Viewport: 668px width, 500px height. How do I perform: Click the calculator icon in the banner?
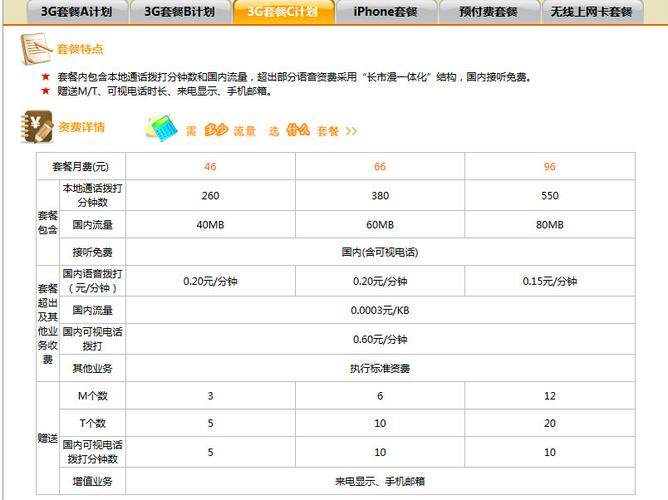tap(161, 127)
